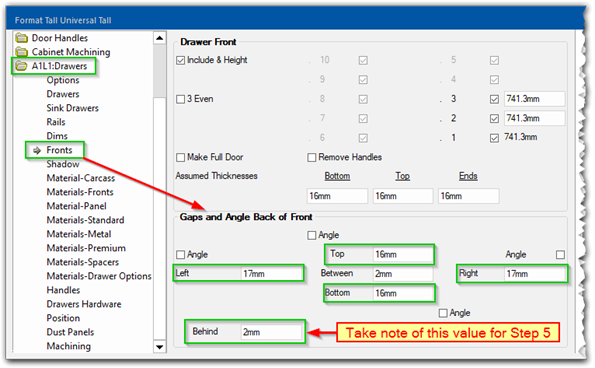Image resolution: width=595 pixels, height=368 pixels.
Task: Open the Dust Panels page
Action: point(70,332)
